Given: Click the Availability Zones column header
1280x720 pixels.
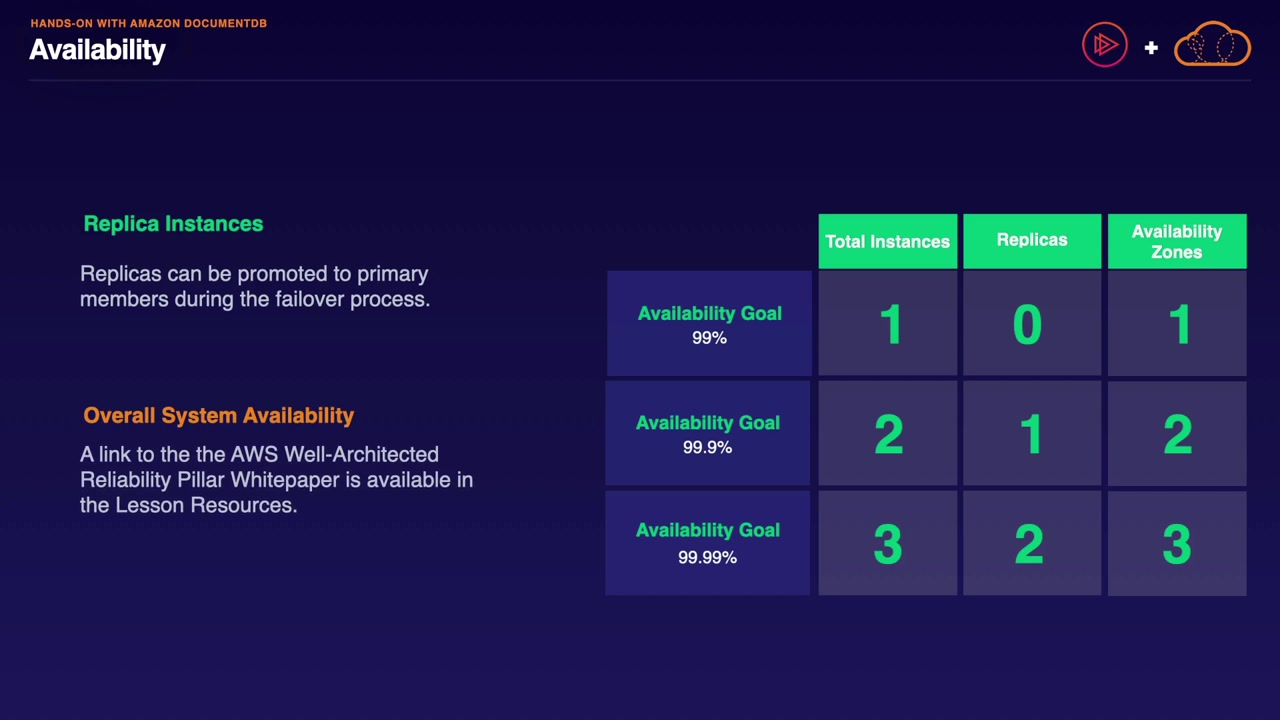Looking at the screenshot, I should click(1176, 242).
